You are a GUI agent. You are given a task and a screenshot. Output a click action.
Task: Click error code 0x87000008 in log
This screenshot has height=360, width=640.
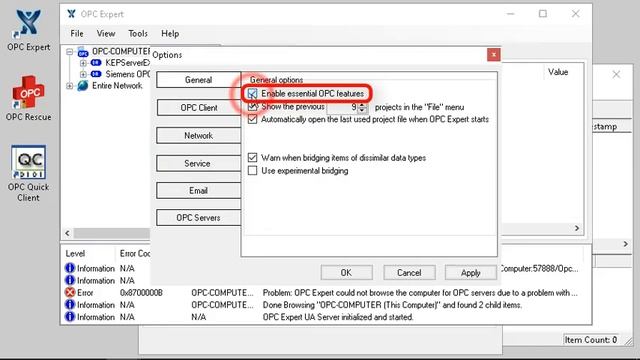[x=141, y=293]
